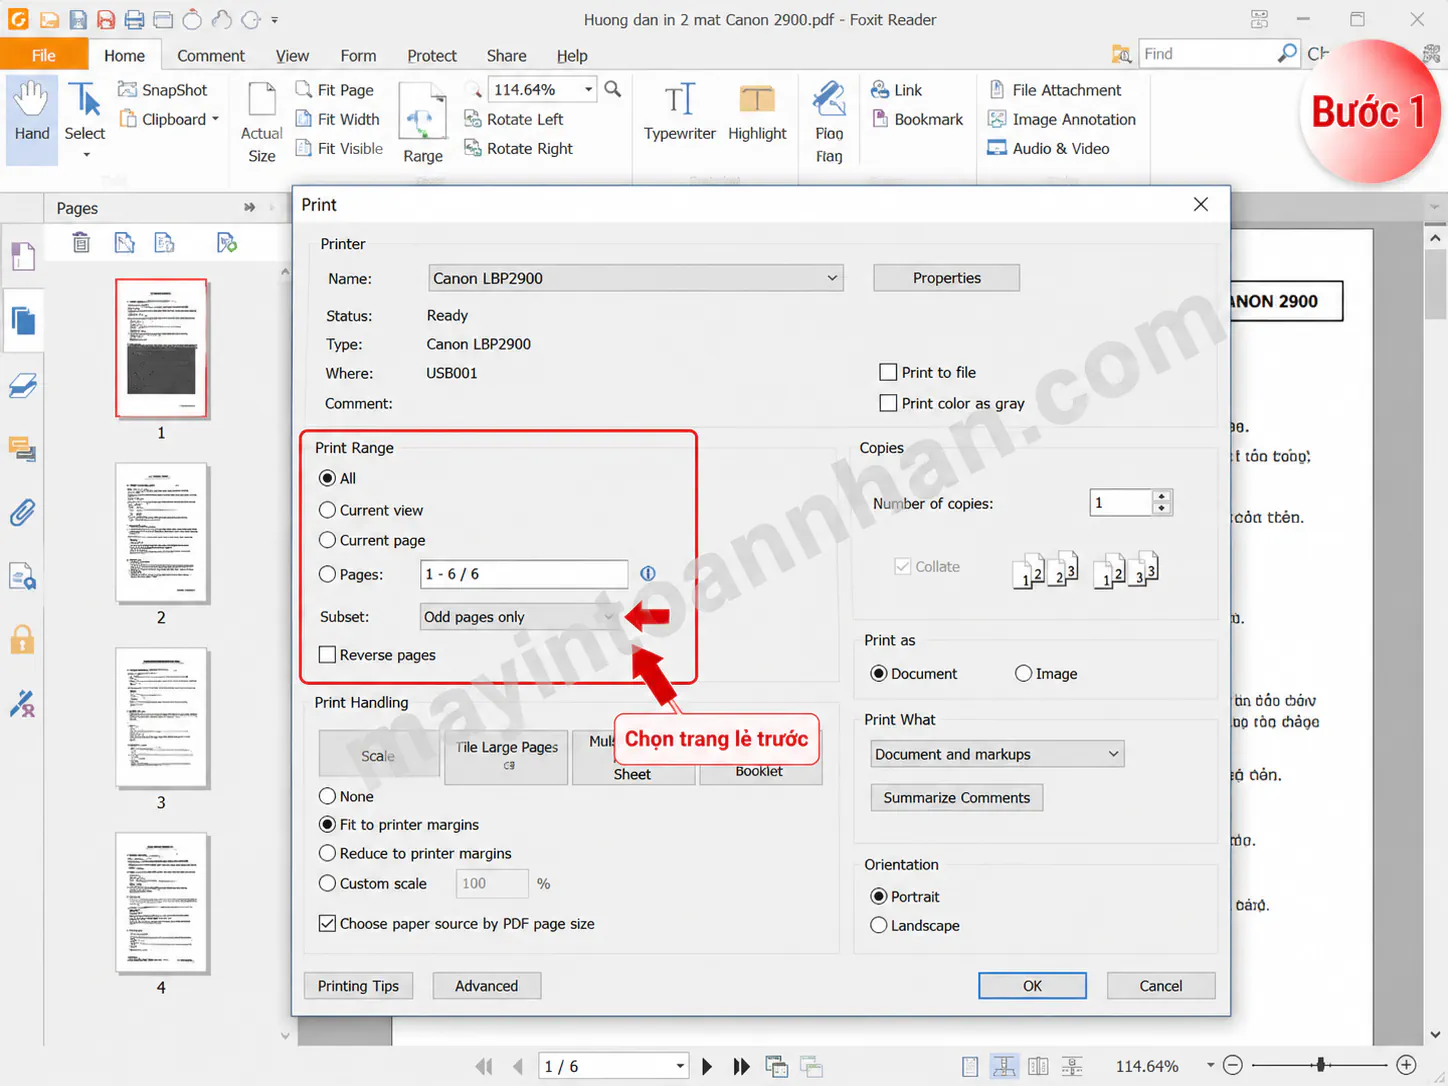Screen dimensions: 1448x1086
Task: Take a SnapShot of the page
Action: [x=162, y=90]
